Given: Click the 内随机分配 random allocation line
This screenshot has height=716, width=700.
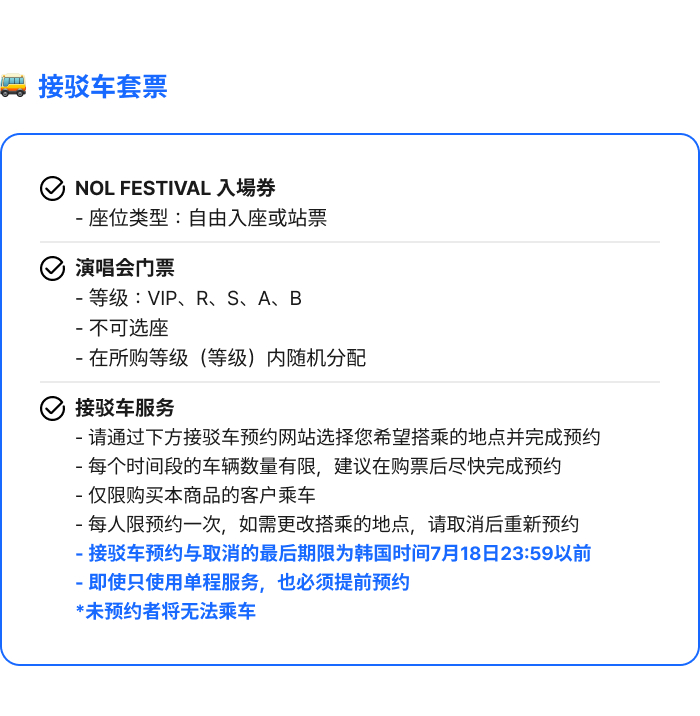Looking at the screenshot, I should tap(221, 358).
